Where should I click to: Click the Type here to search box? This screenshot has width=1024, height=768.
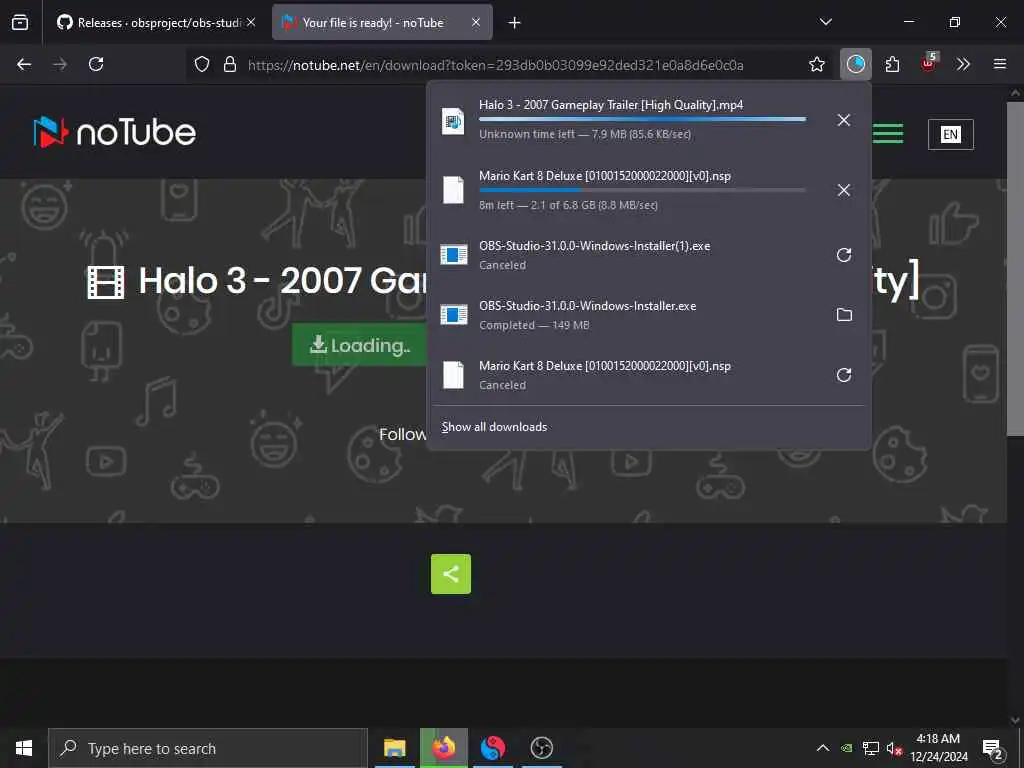(208, 748)
